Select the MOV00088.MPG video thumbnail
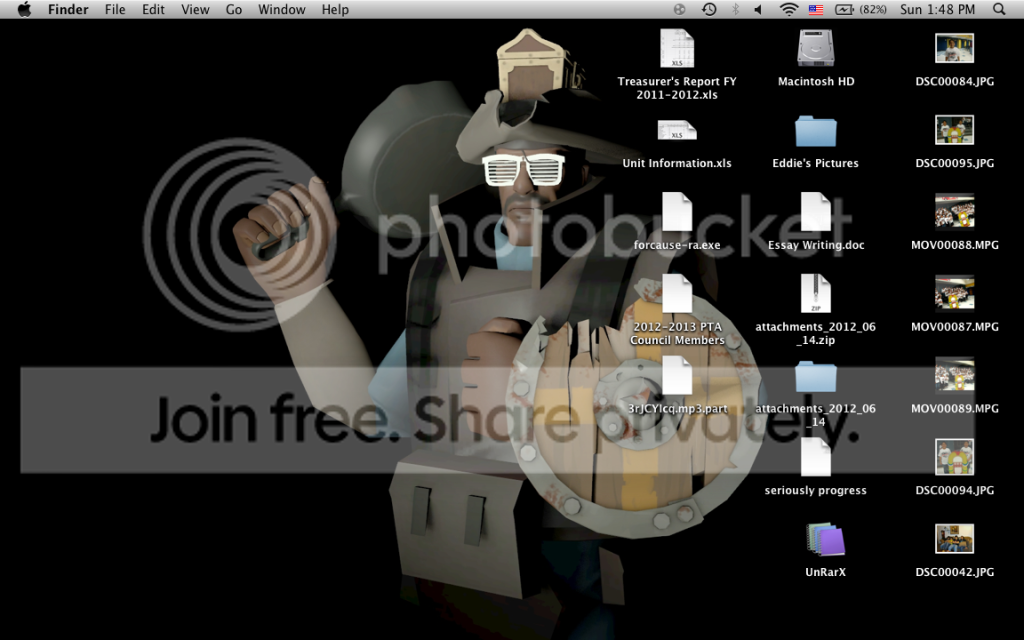This screenshot has height=640, width=1024. click(x=954, y=212)
